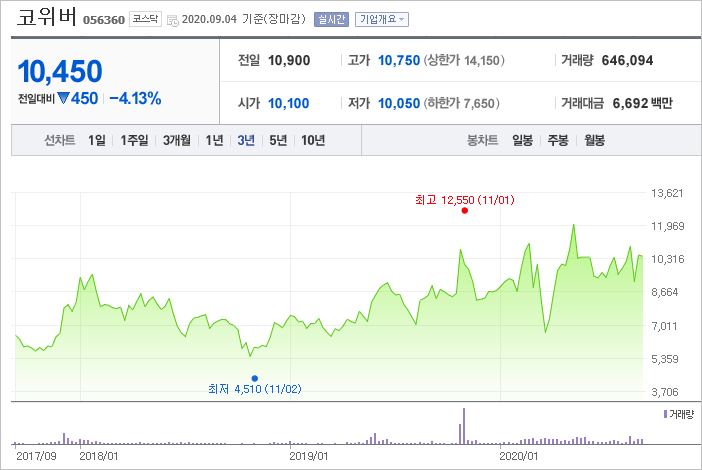
Task: Click the stock code 056360
Action: 104,20
